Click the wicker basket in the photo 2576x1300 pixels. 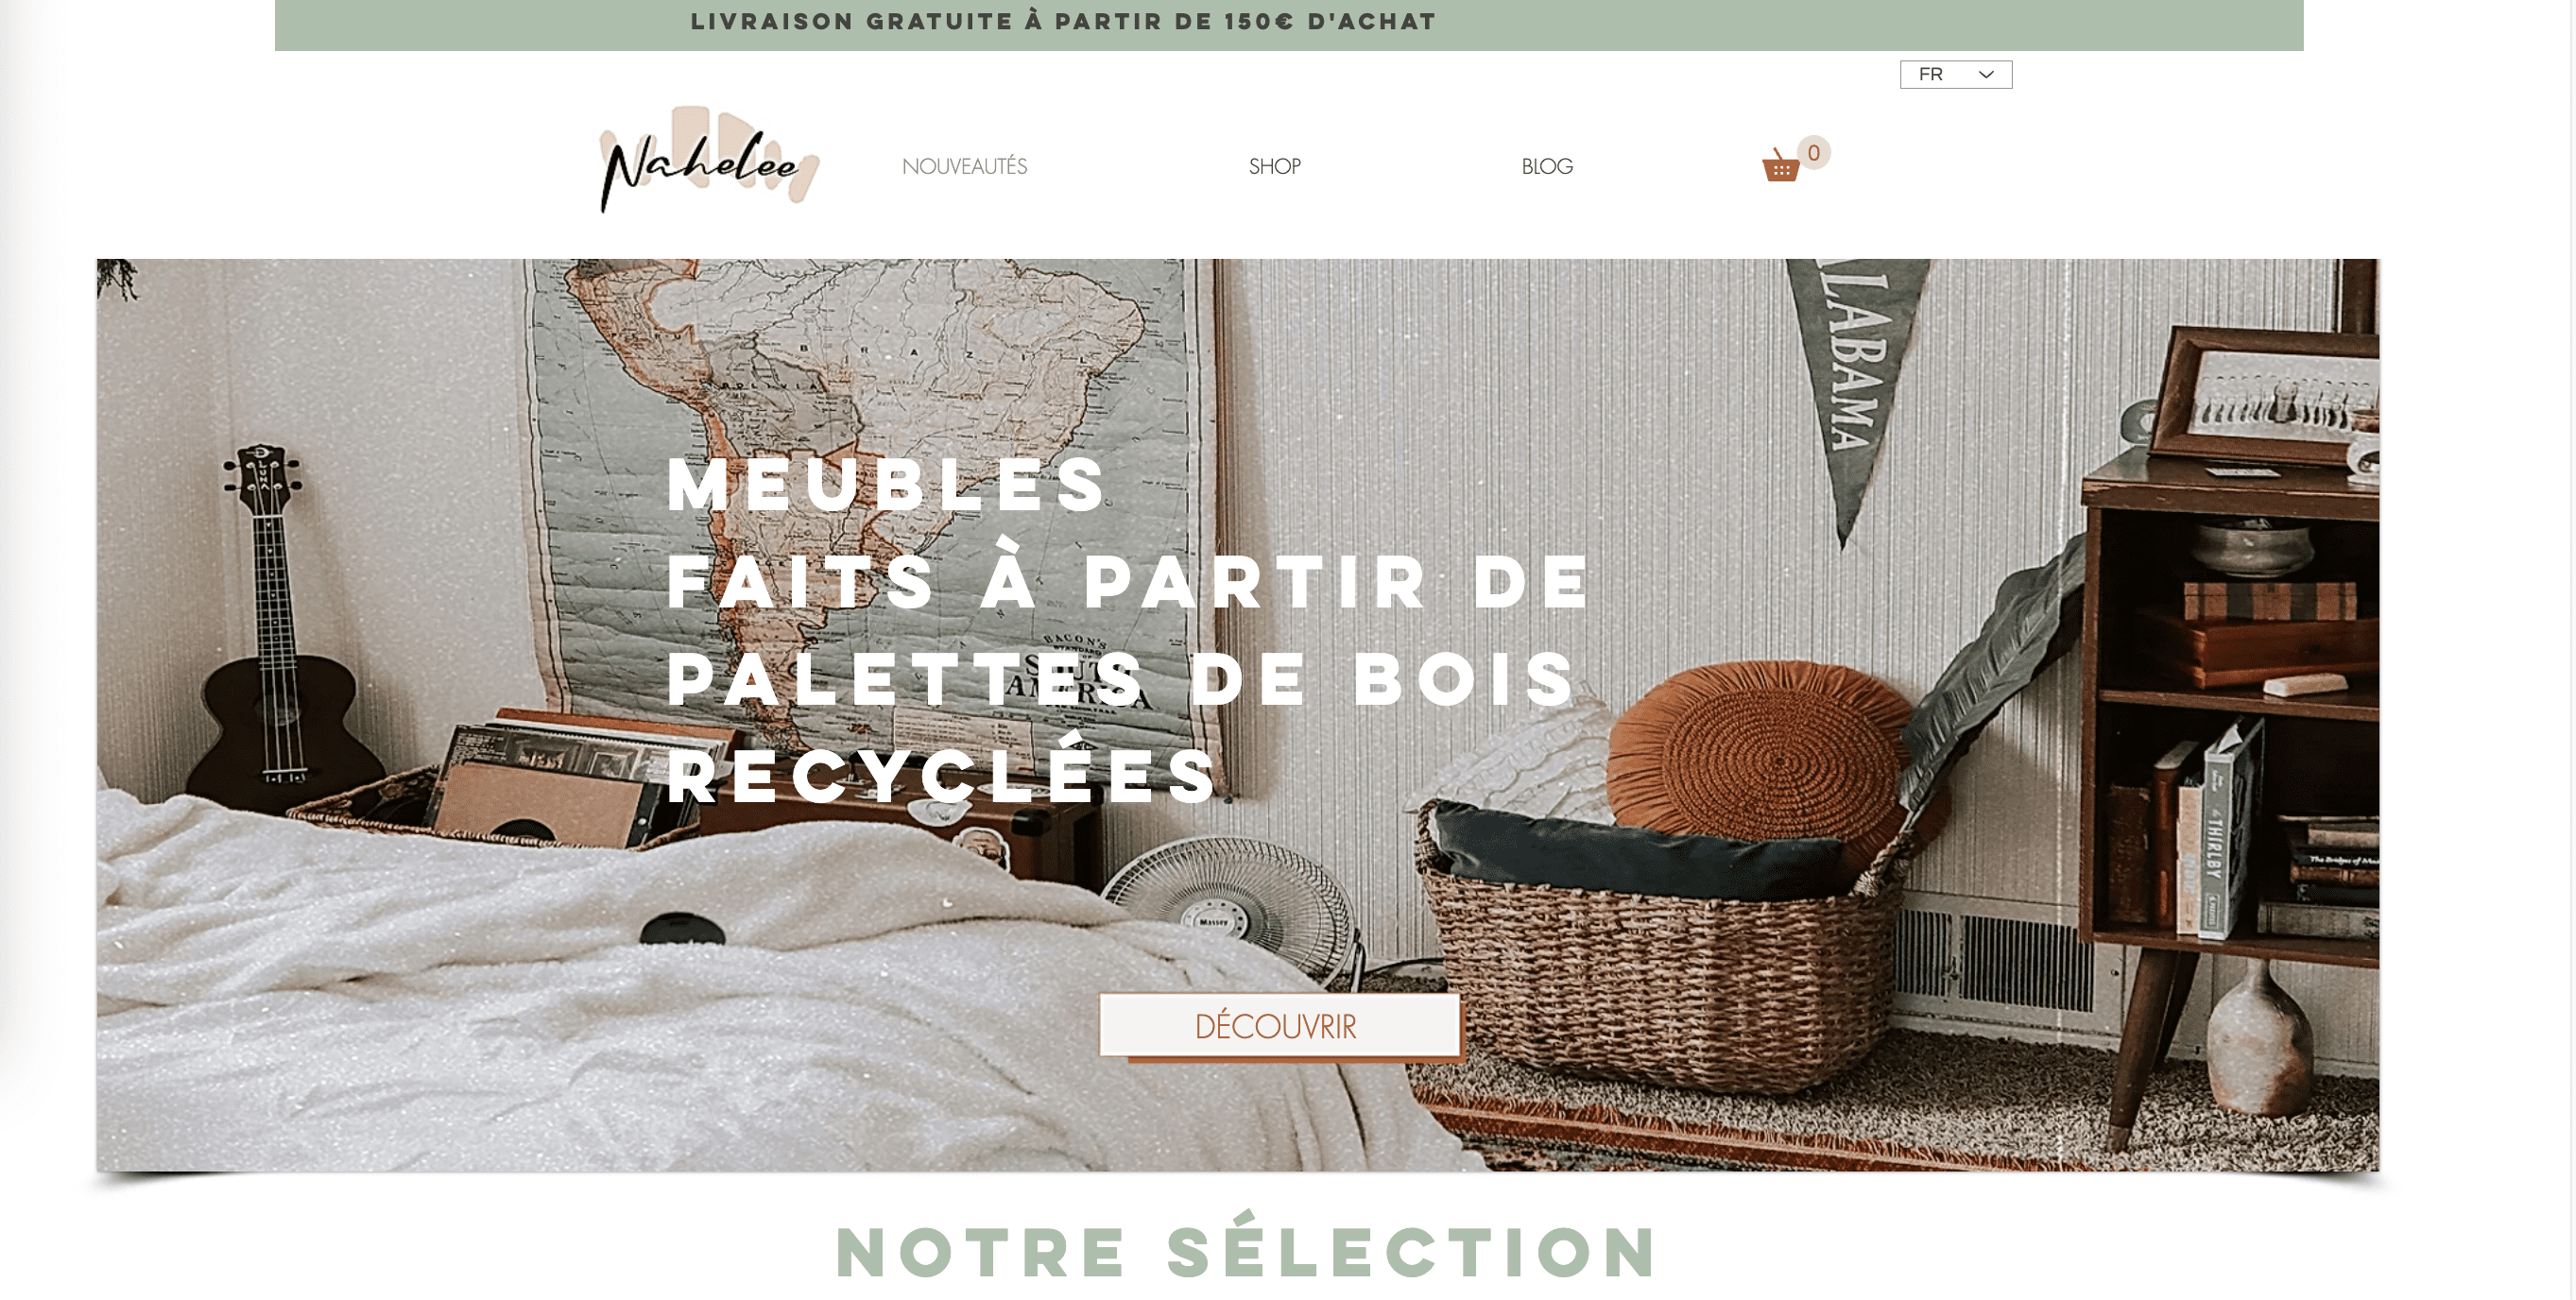pyautogui.click(x=1660, y=960)
